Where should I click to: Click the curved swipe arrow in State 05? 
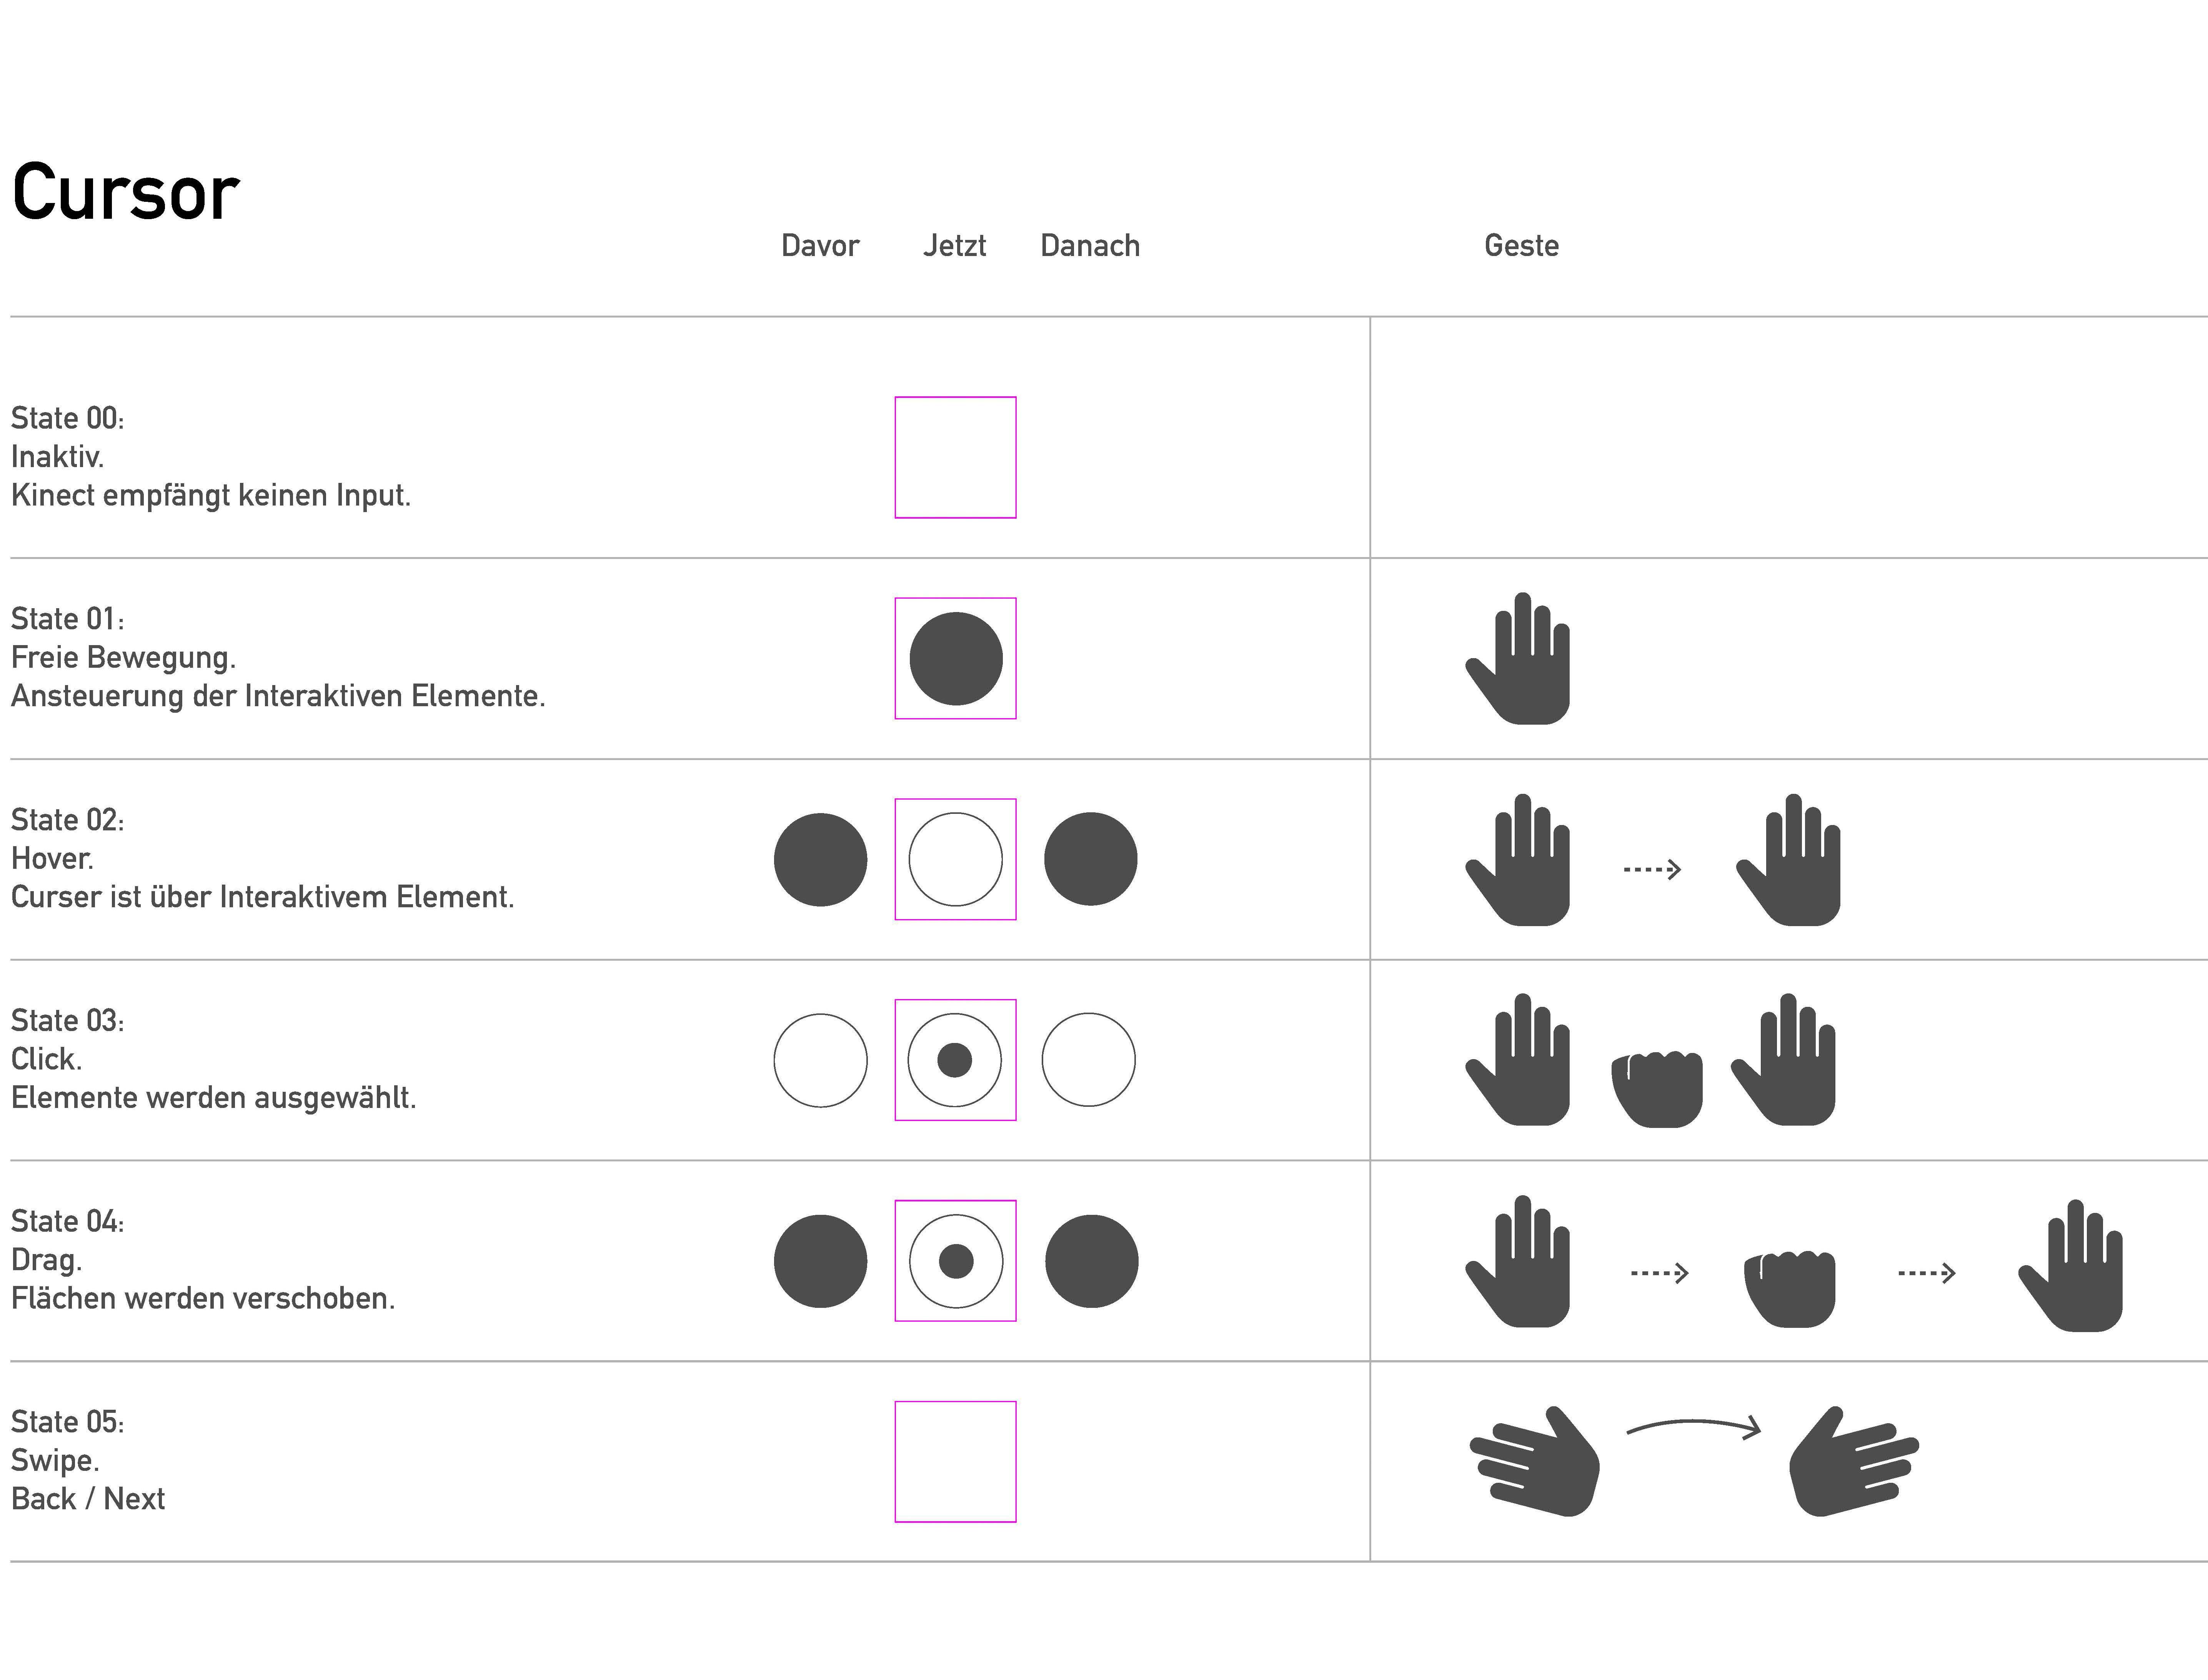[x=1694, y=1428]
